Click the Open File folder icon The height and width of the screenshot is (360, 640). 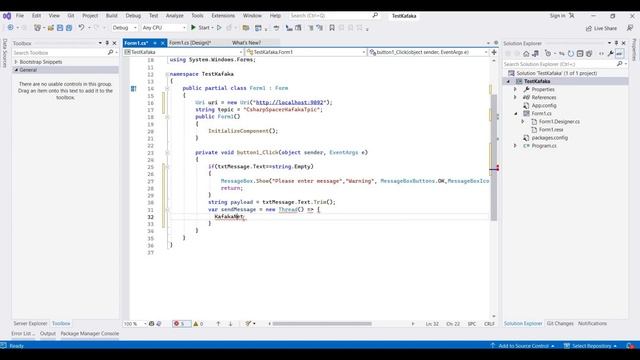[x=51, y=28]
